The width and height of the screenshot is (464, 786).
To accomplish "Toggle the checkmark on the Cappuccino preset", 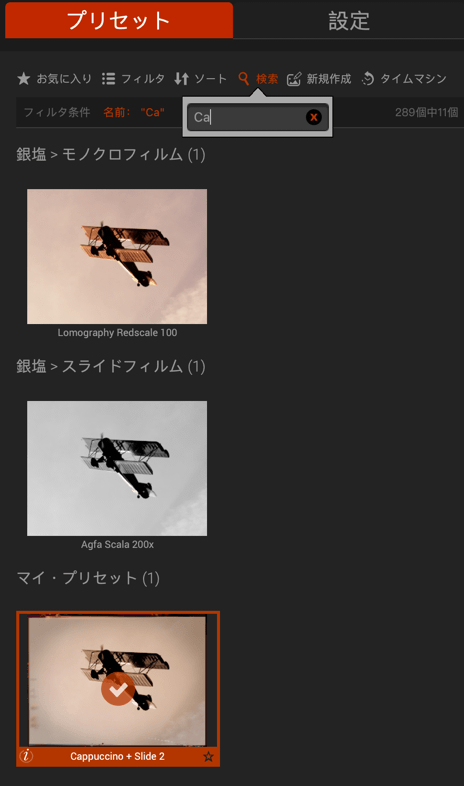I will click(118, 689).
